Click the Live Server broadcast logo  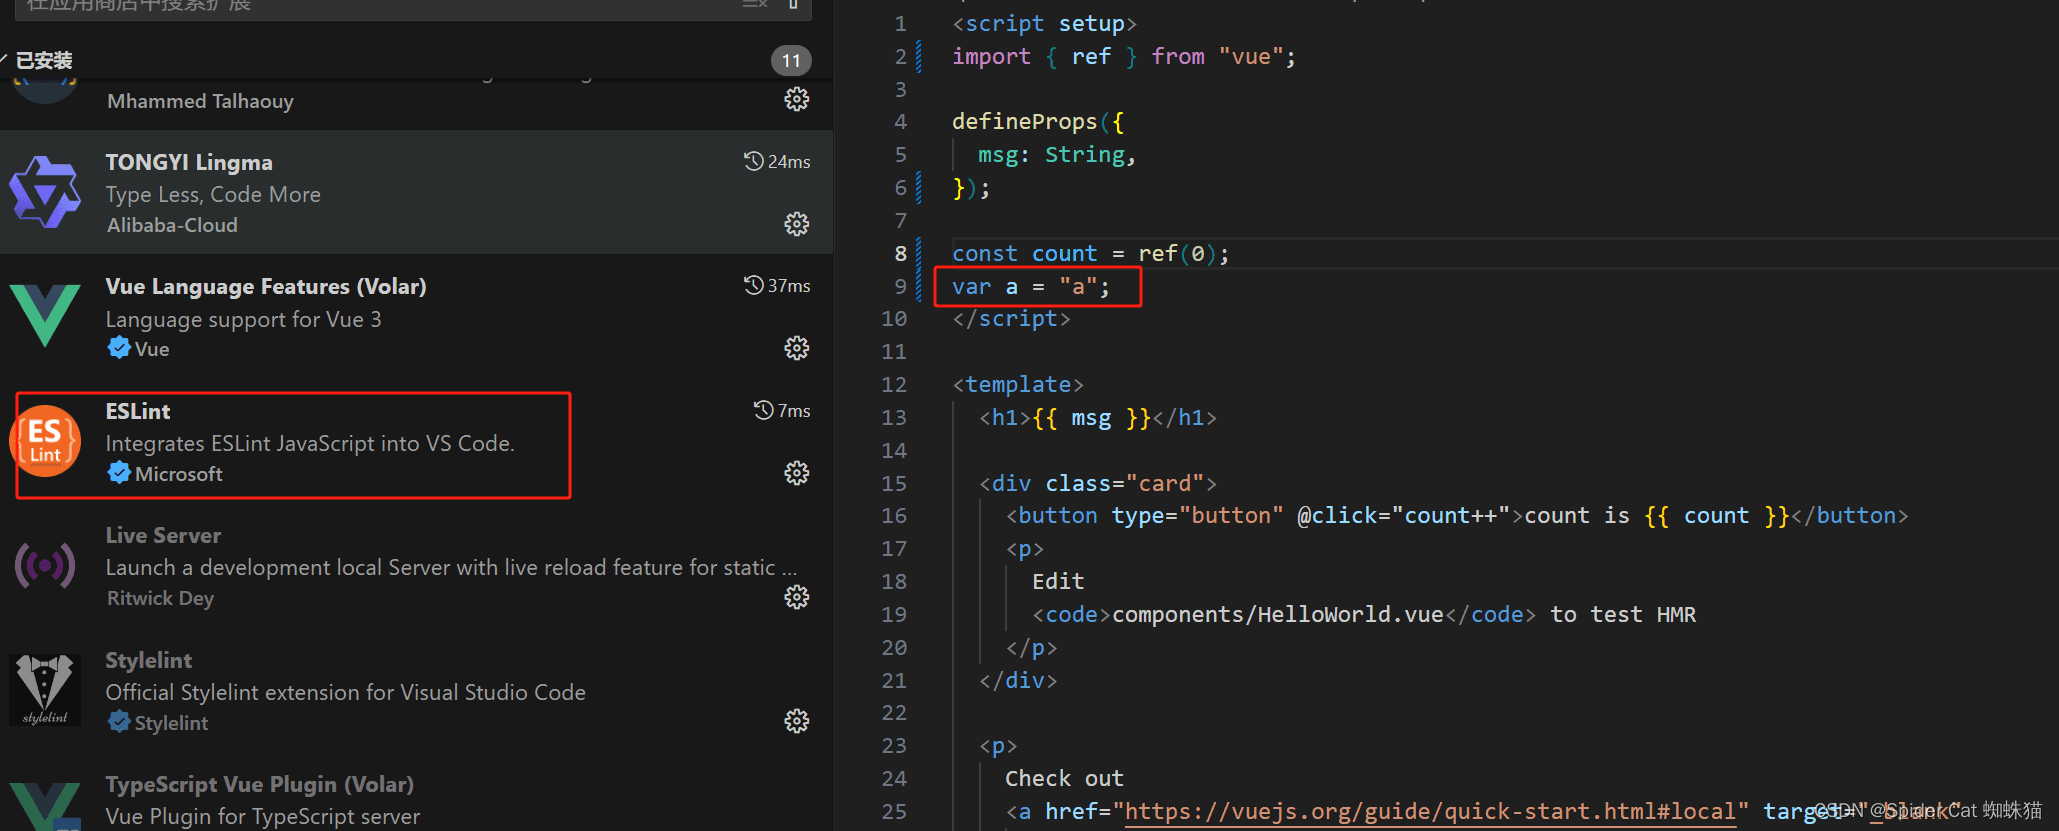[x=45, y=566]
